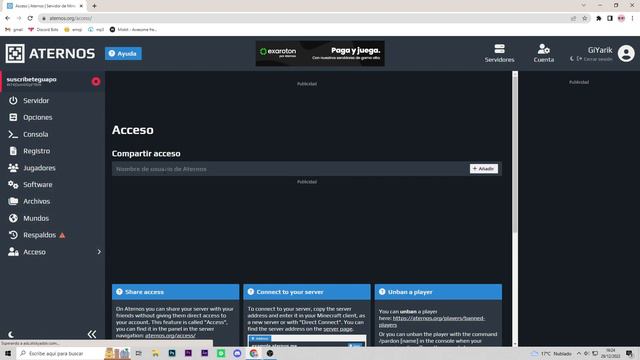Open a new browser tab

pyautogui.click(x=94, y=6)
